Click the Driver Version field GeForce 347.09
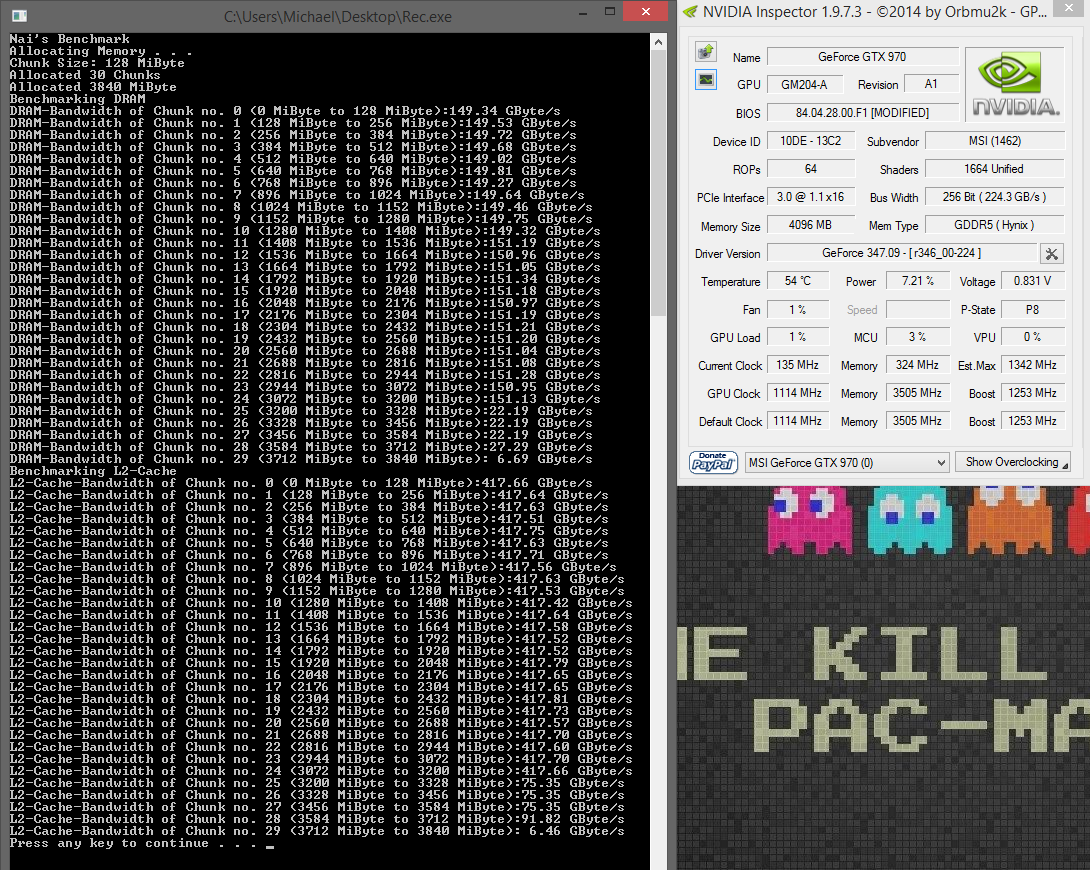This screenshot has width=1090, height=870. click(902, 253)
